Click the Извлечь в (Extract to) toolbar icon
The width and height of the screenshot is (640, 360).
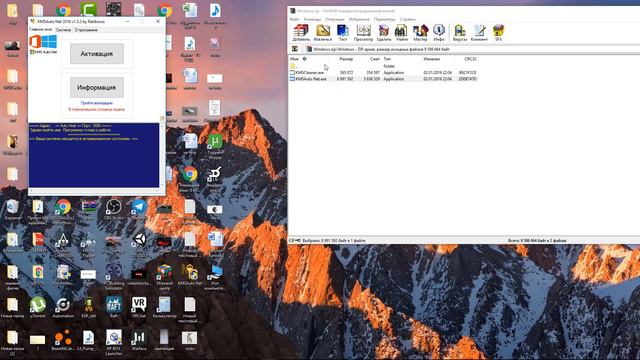point(322,33)
